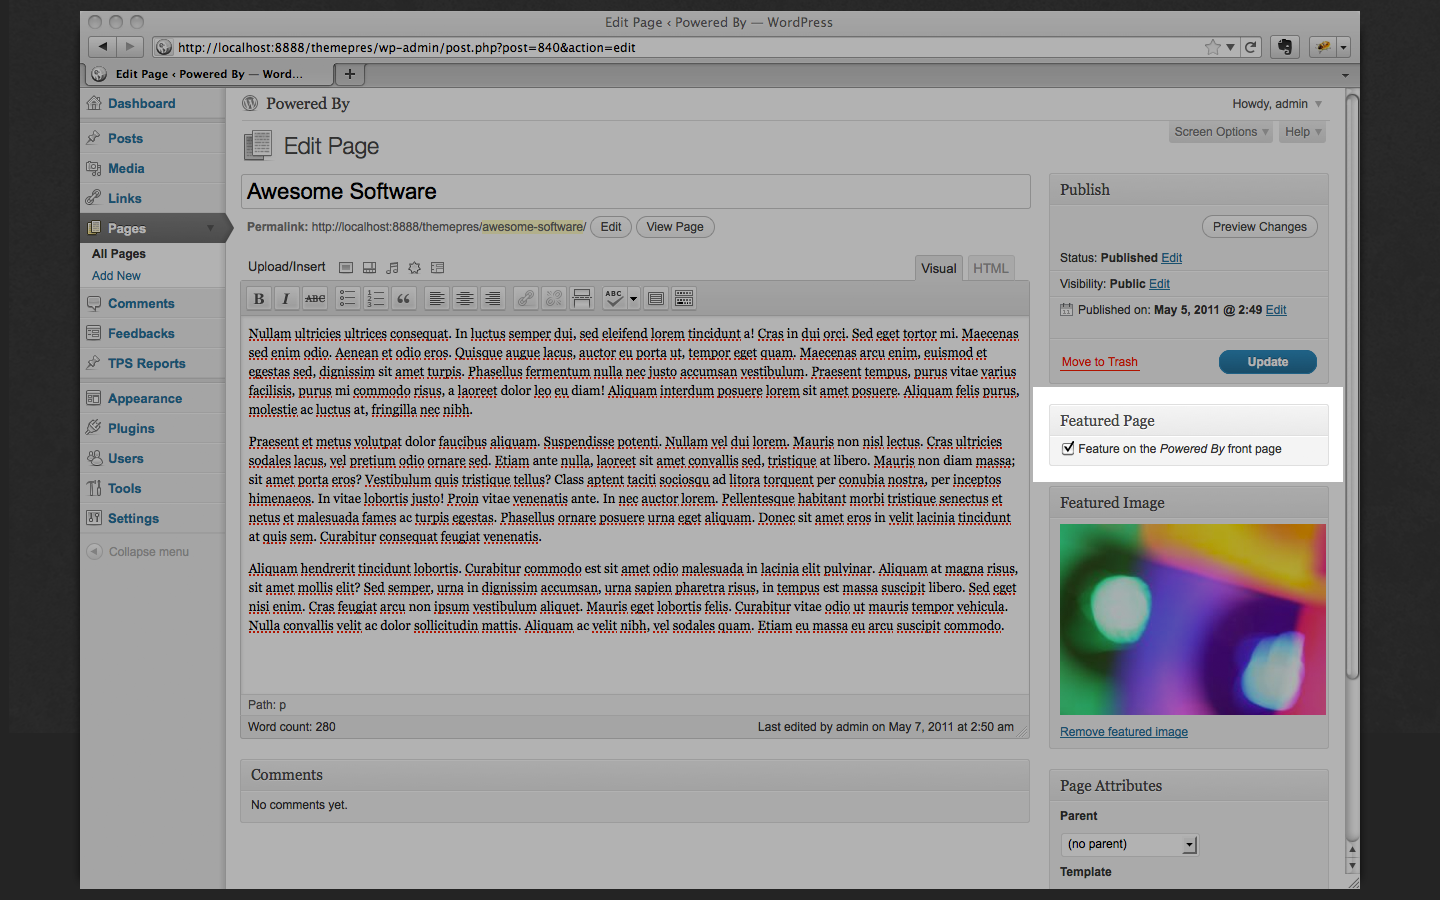Expand the Help panel
The width and height of the screenshot is (1440, 900).
[1302, 132]
